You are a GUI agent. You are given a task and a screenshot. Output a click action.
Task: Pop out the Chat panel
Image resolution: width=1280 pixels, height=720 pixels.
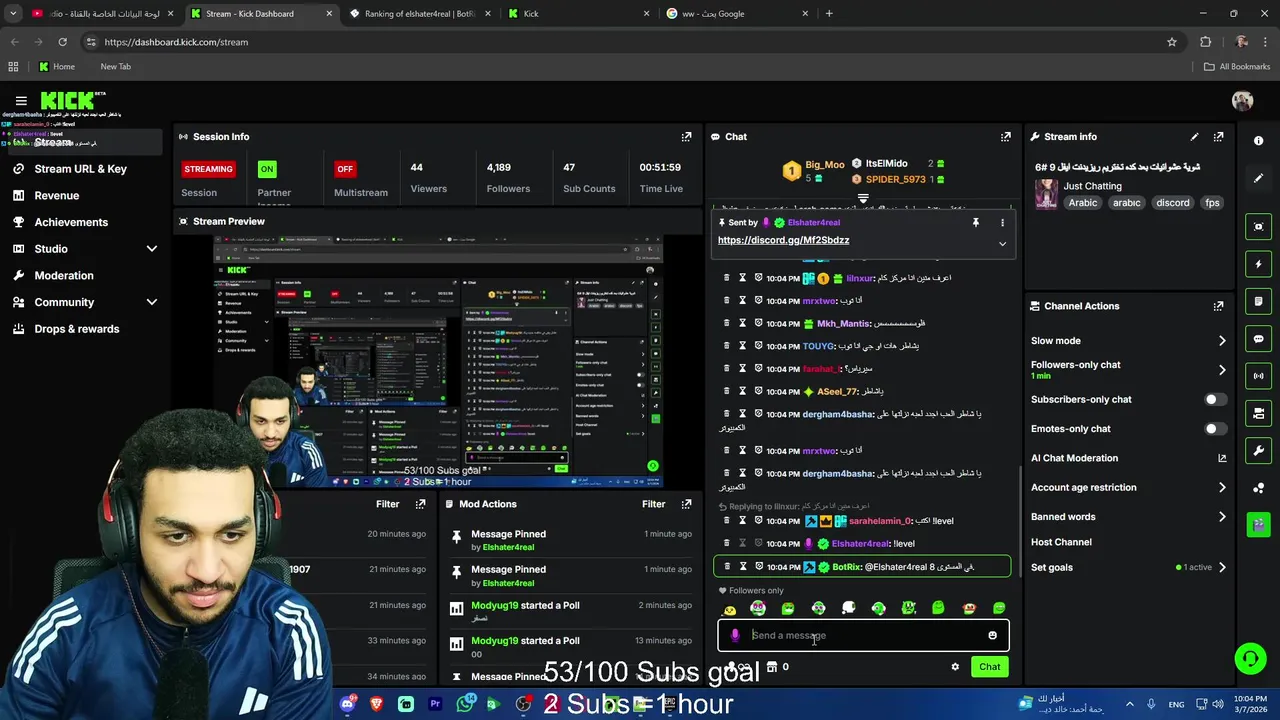[x=1005, y=137]
